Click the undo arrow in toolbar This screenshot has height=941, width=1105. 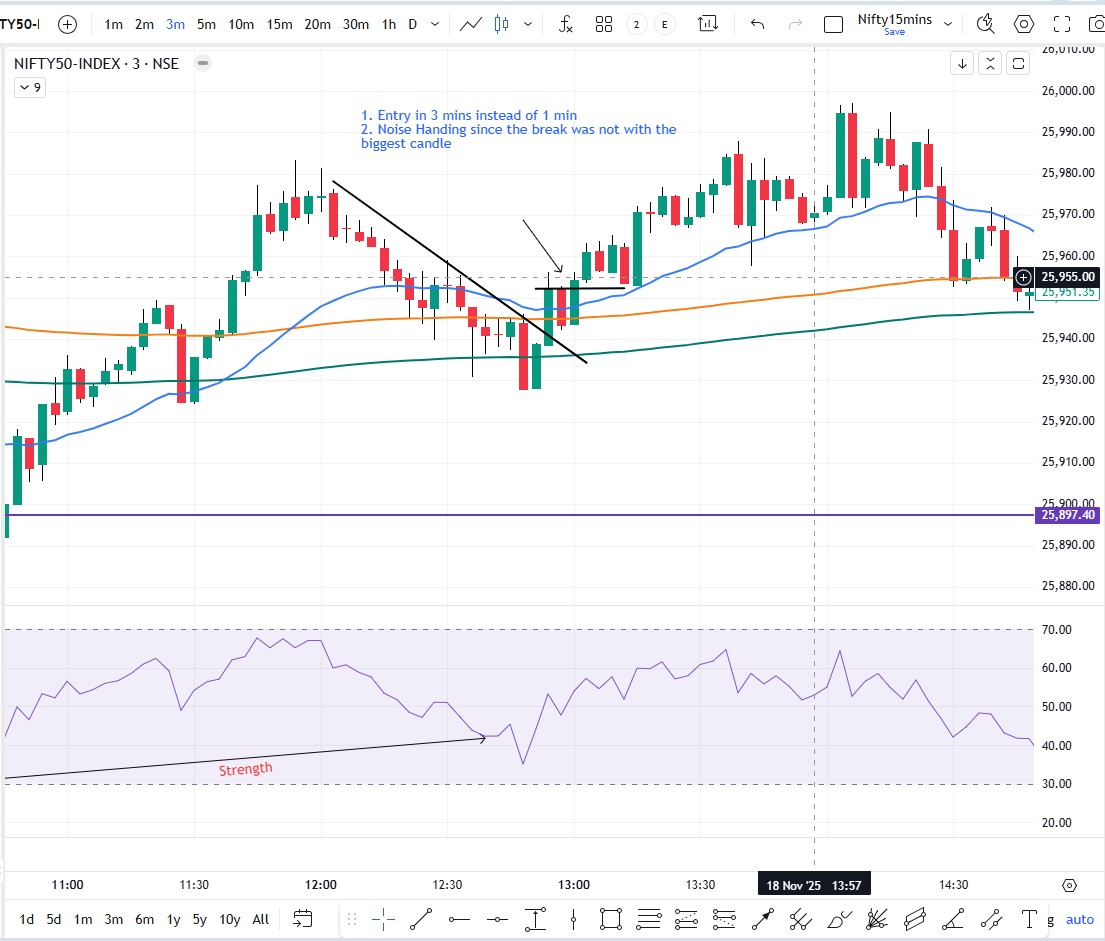tap(757, 24)
